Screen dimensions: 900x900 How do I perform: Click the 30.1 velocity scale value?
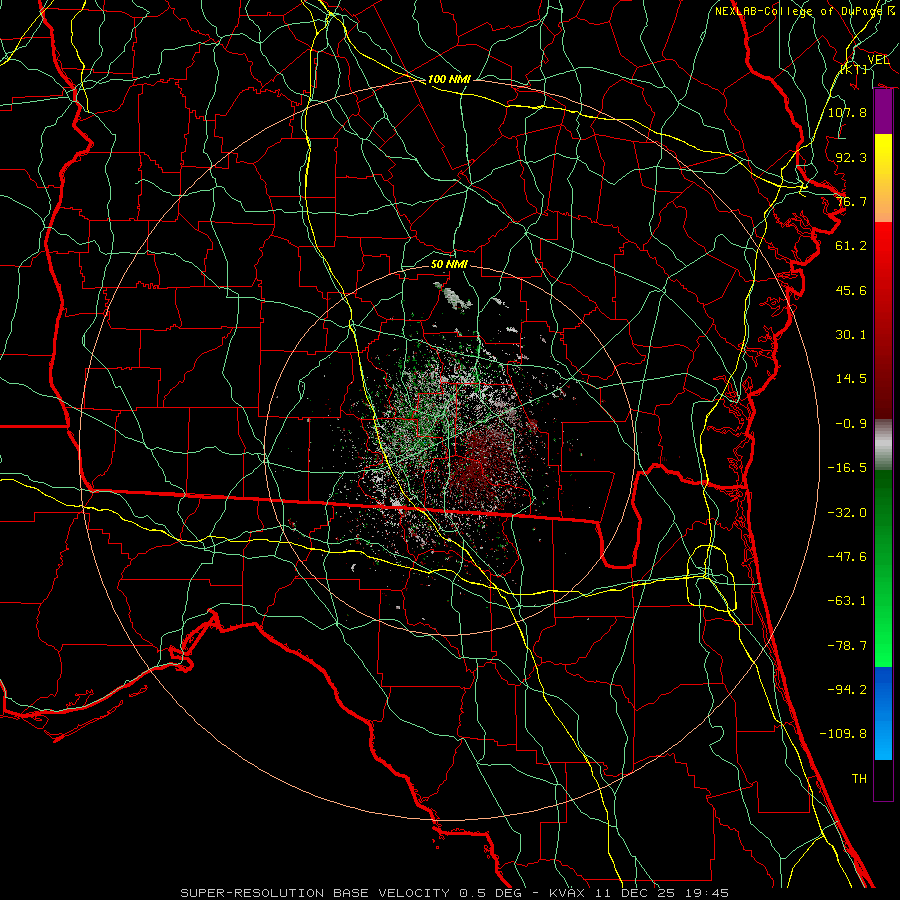[x=851, y=335]
